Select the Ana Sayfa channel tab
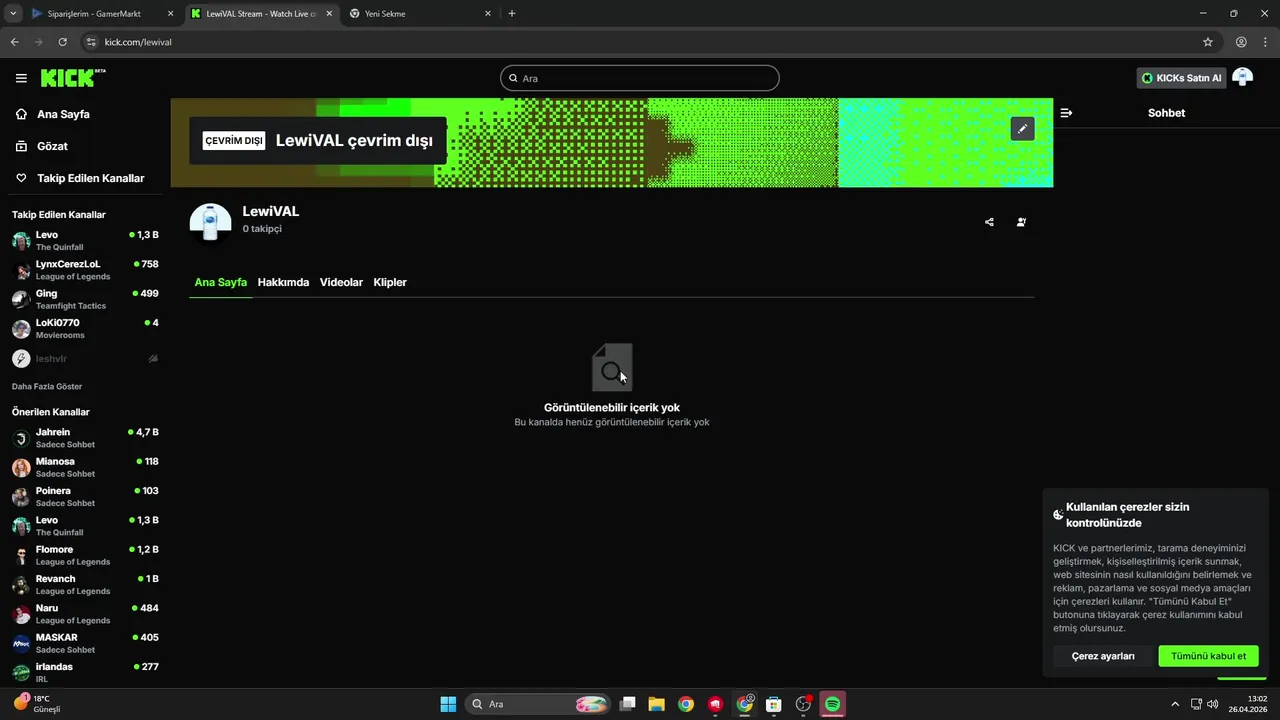1280x720 pixels. (x=220, y=282)
